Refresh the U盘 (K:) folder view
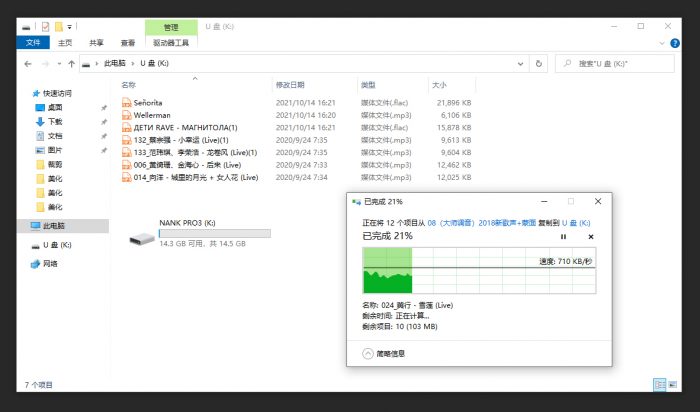Viewport: 700px width, 412px height. coord(541,63)
